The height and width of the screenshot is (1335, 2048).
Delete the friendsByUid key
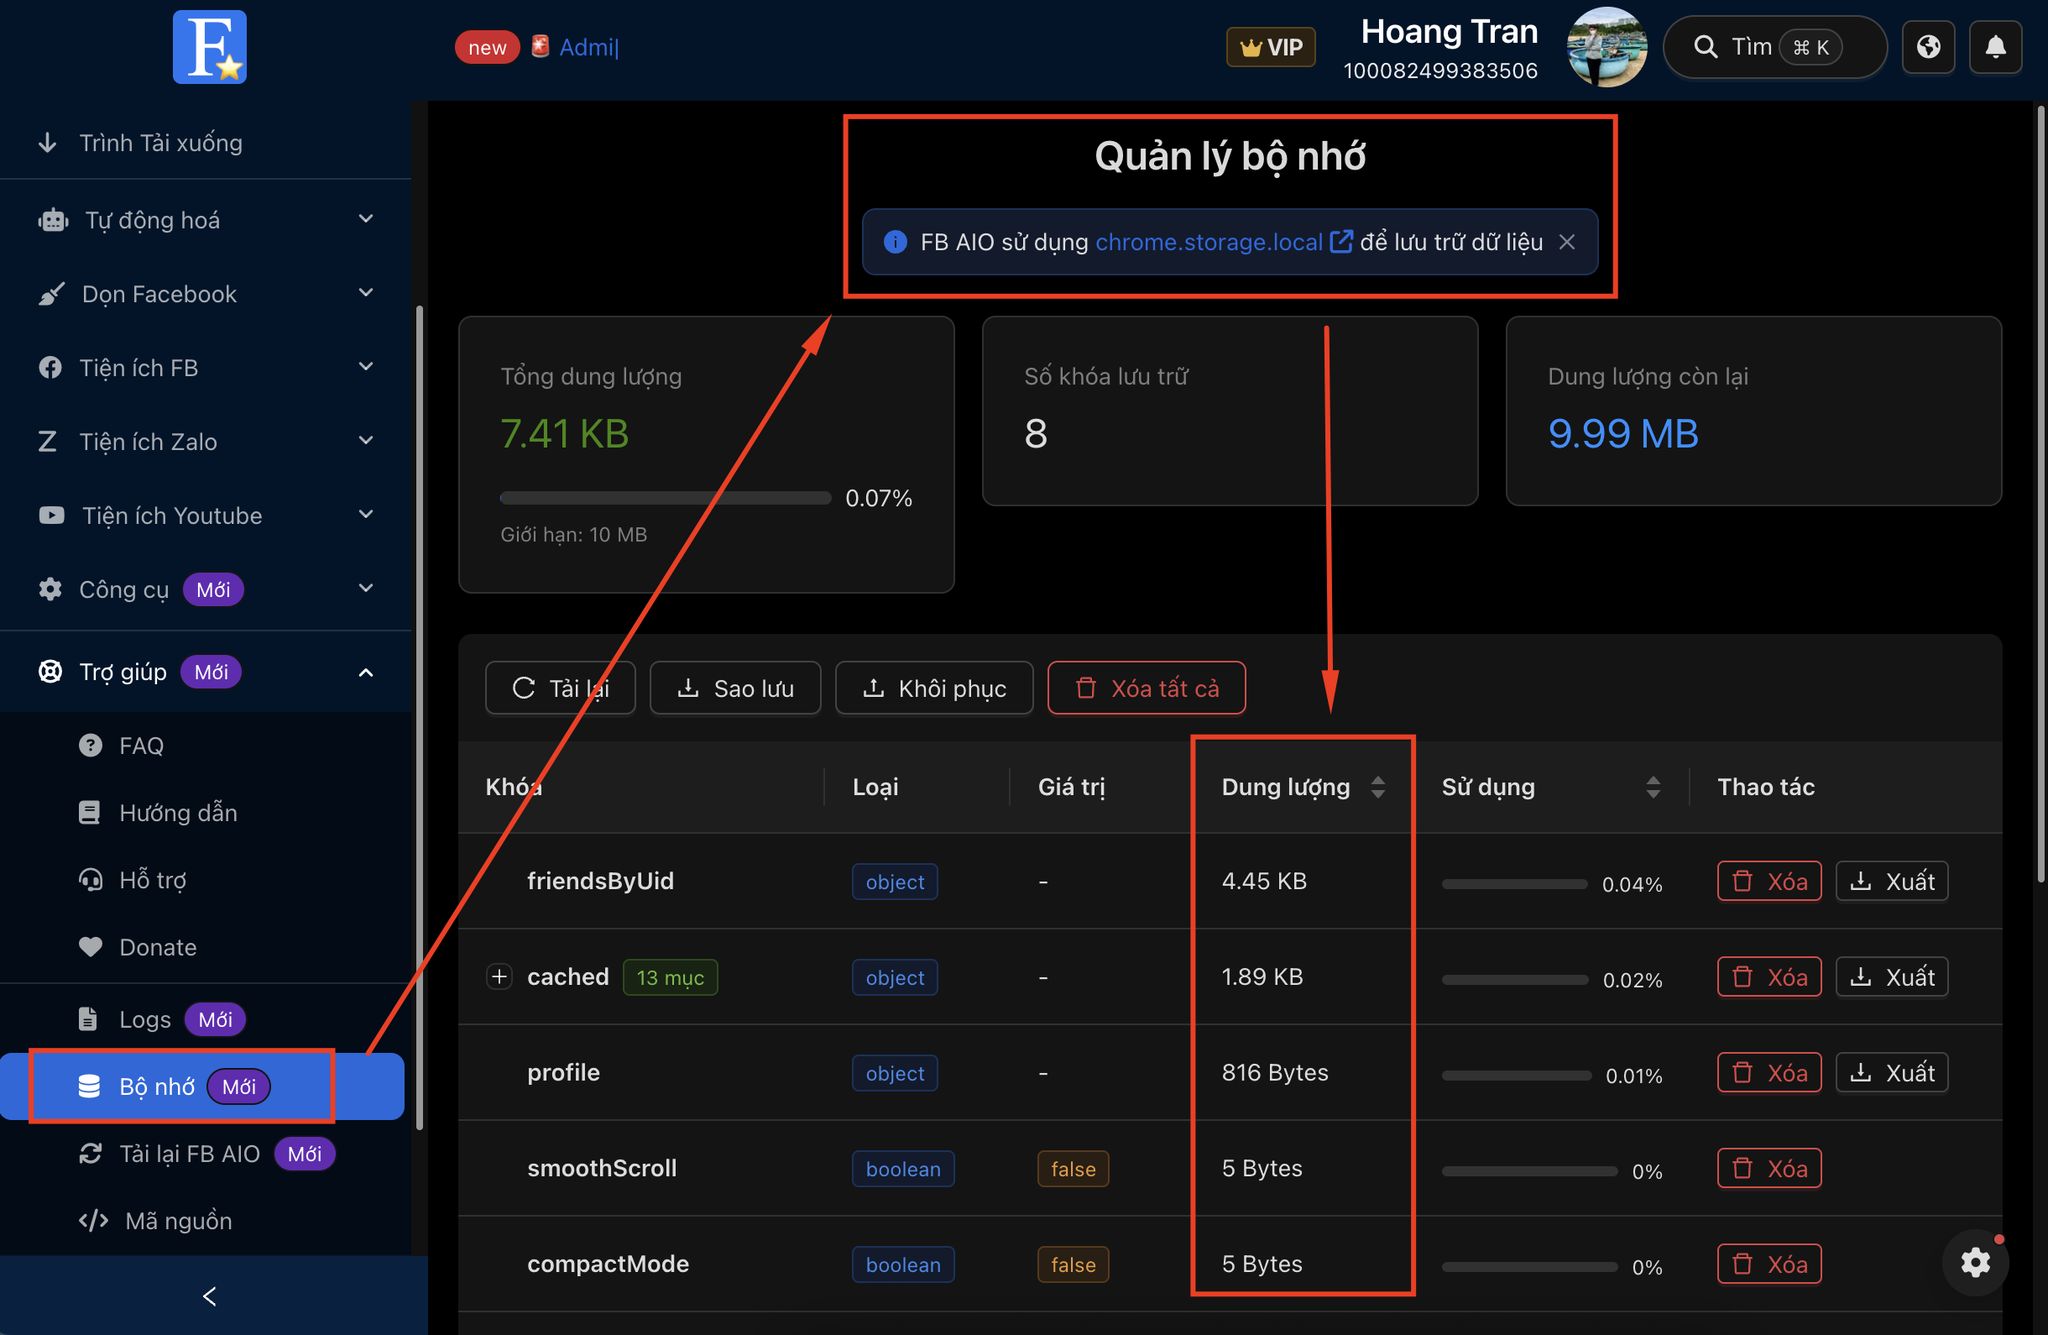[1769, 881]
